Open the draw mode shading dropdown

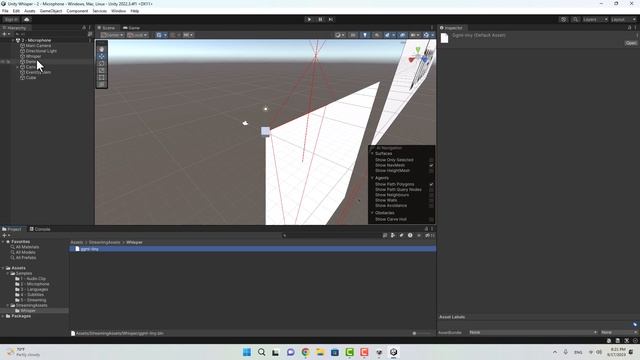[339, 35]
